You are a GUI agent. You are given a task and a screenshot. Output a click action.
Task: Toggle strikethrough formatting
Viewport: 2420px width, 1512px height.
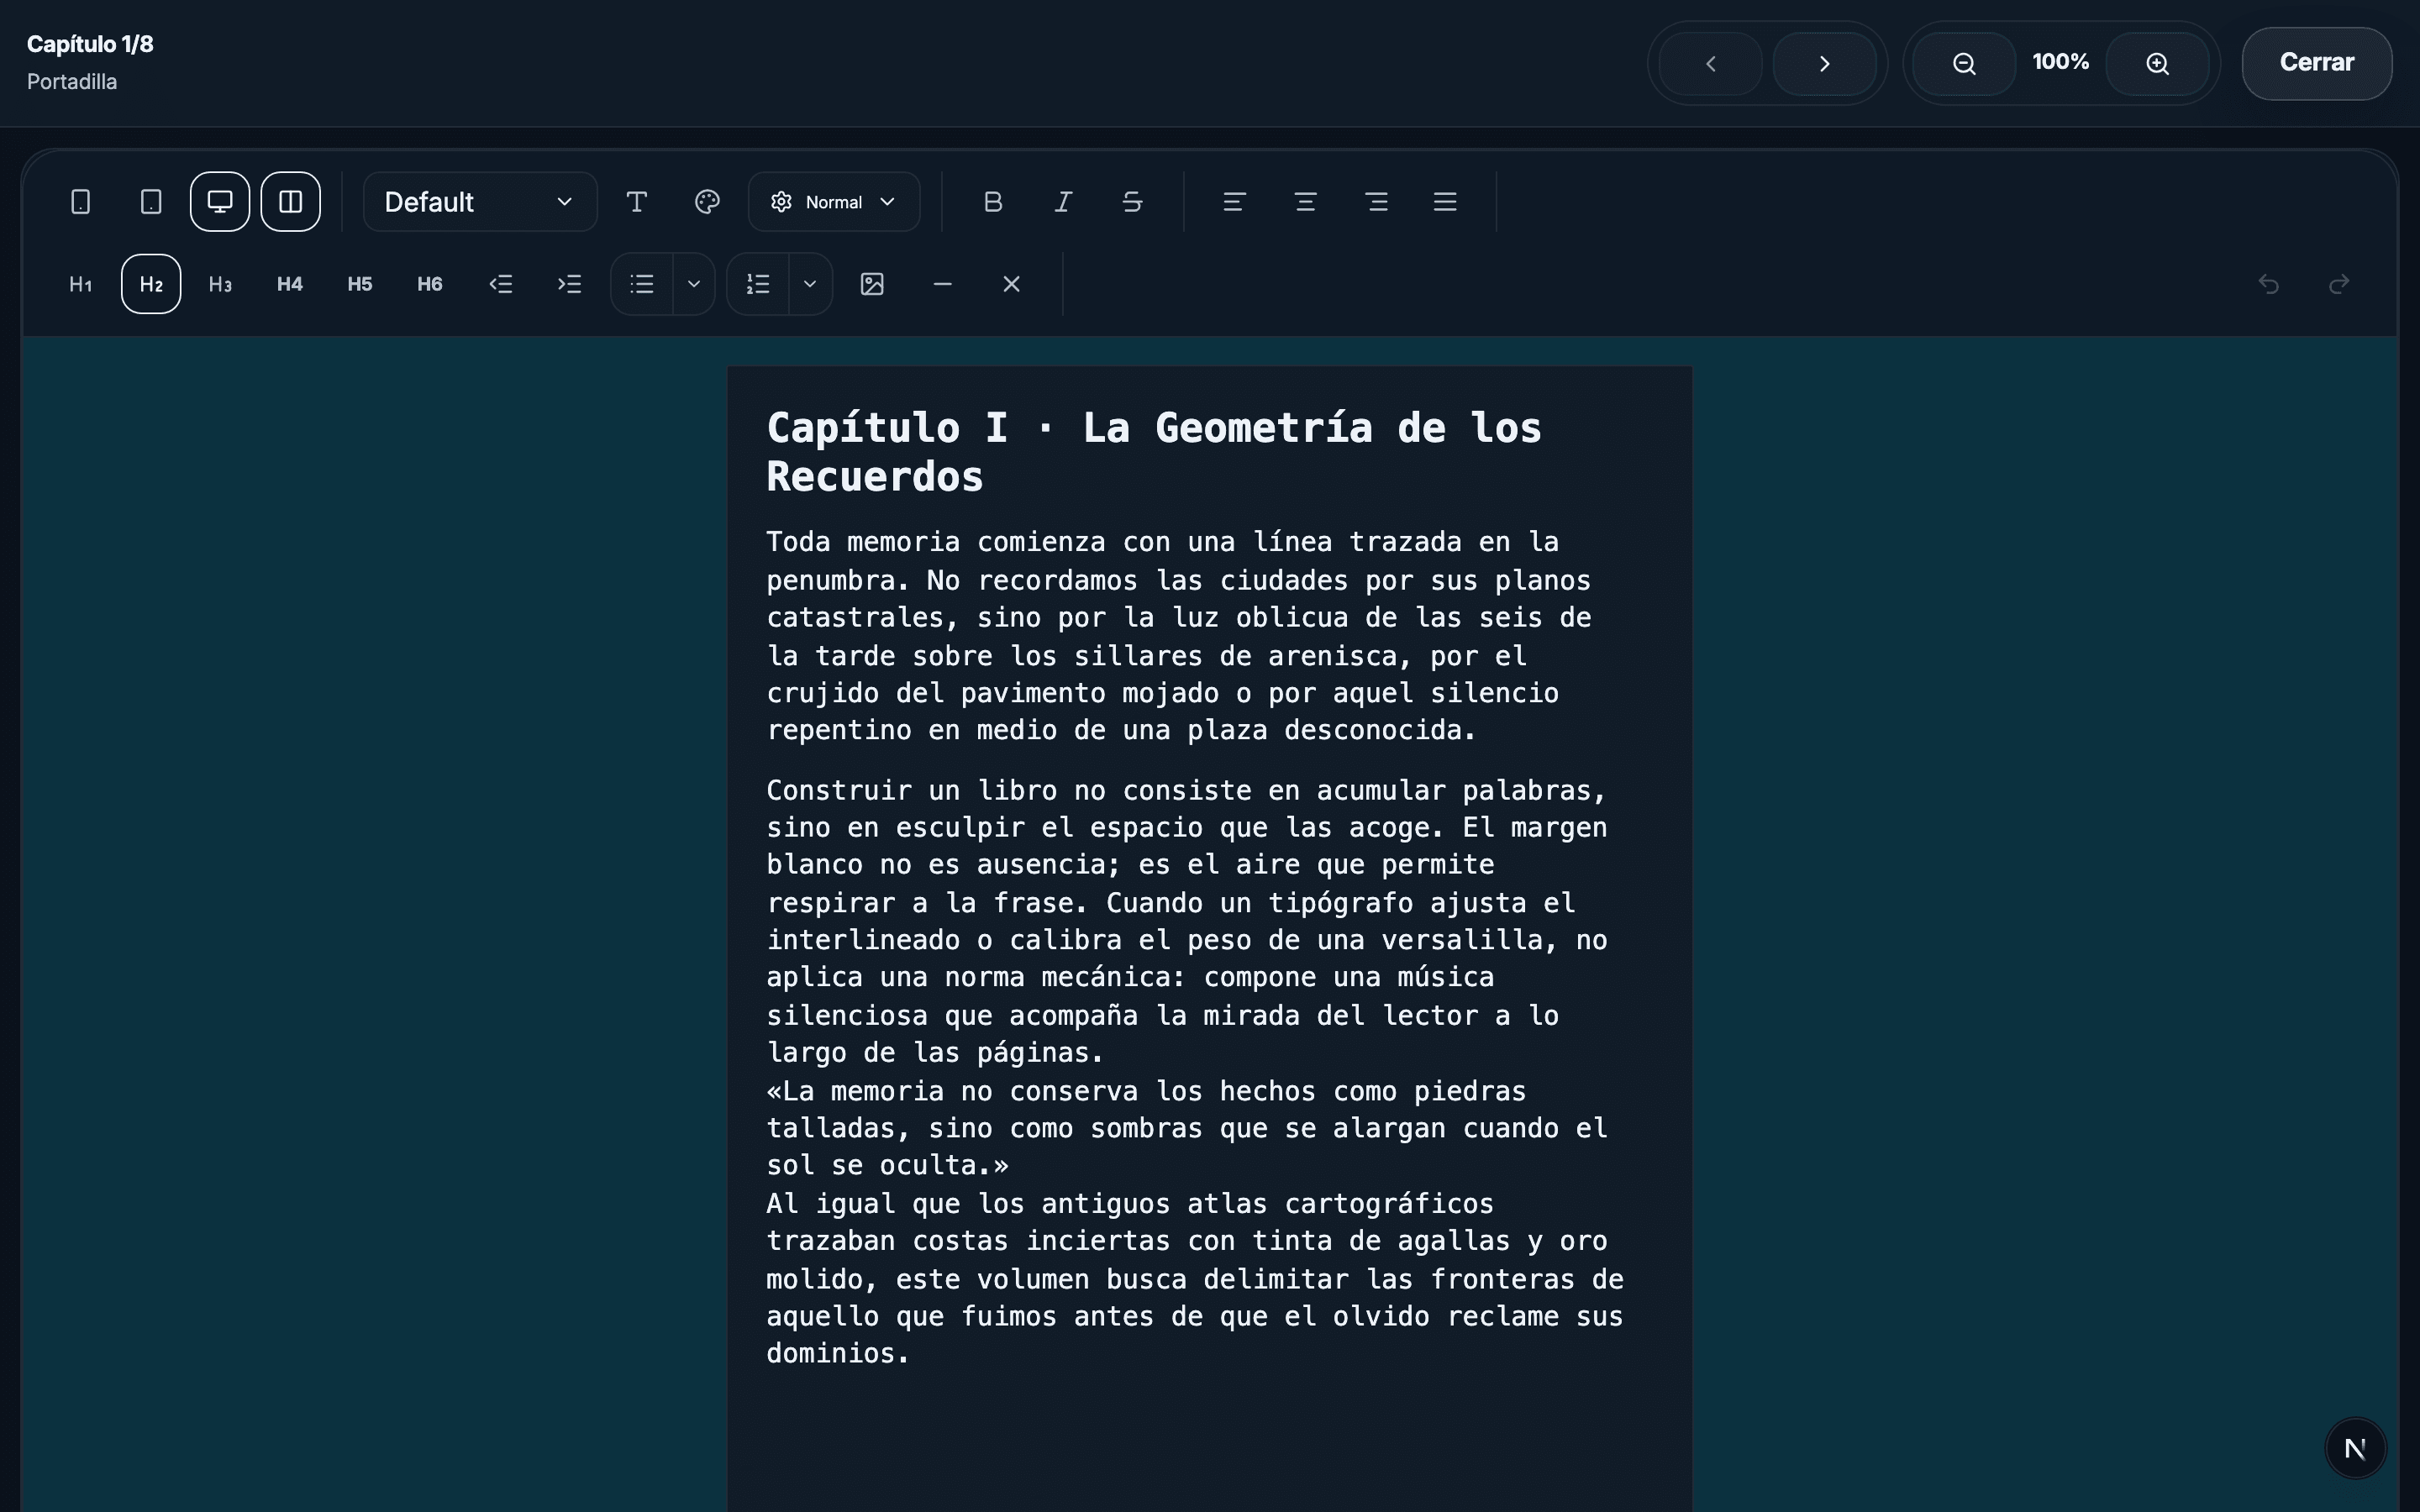(1133, 202)
